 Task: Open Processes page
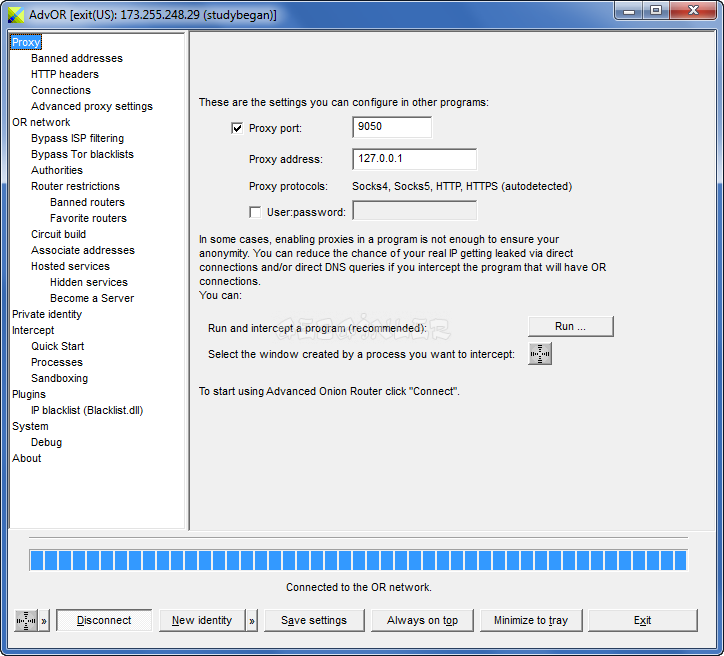pos(57,362)
